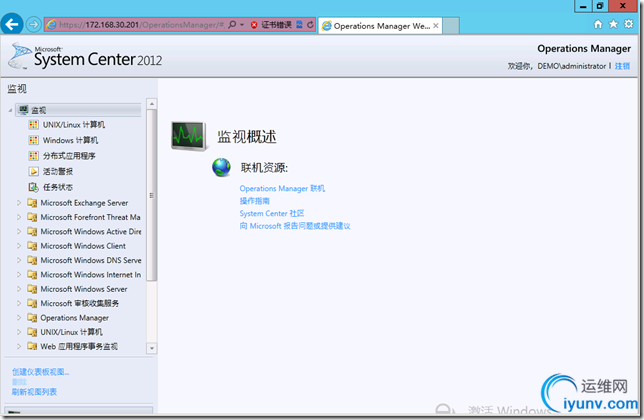The height and width of the screenshot is (420, 644).
Task: Click the 任务状态 task view icon
Action: click(x=34, y=187)
